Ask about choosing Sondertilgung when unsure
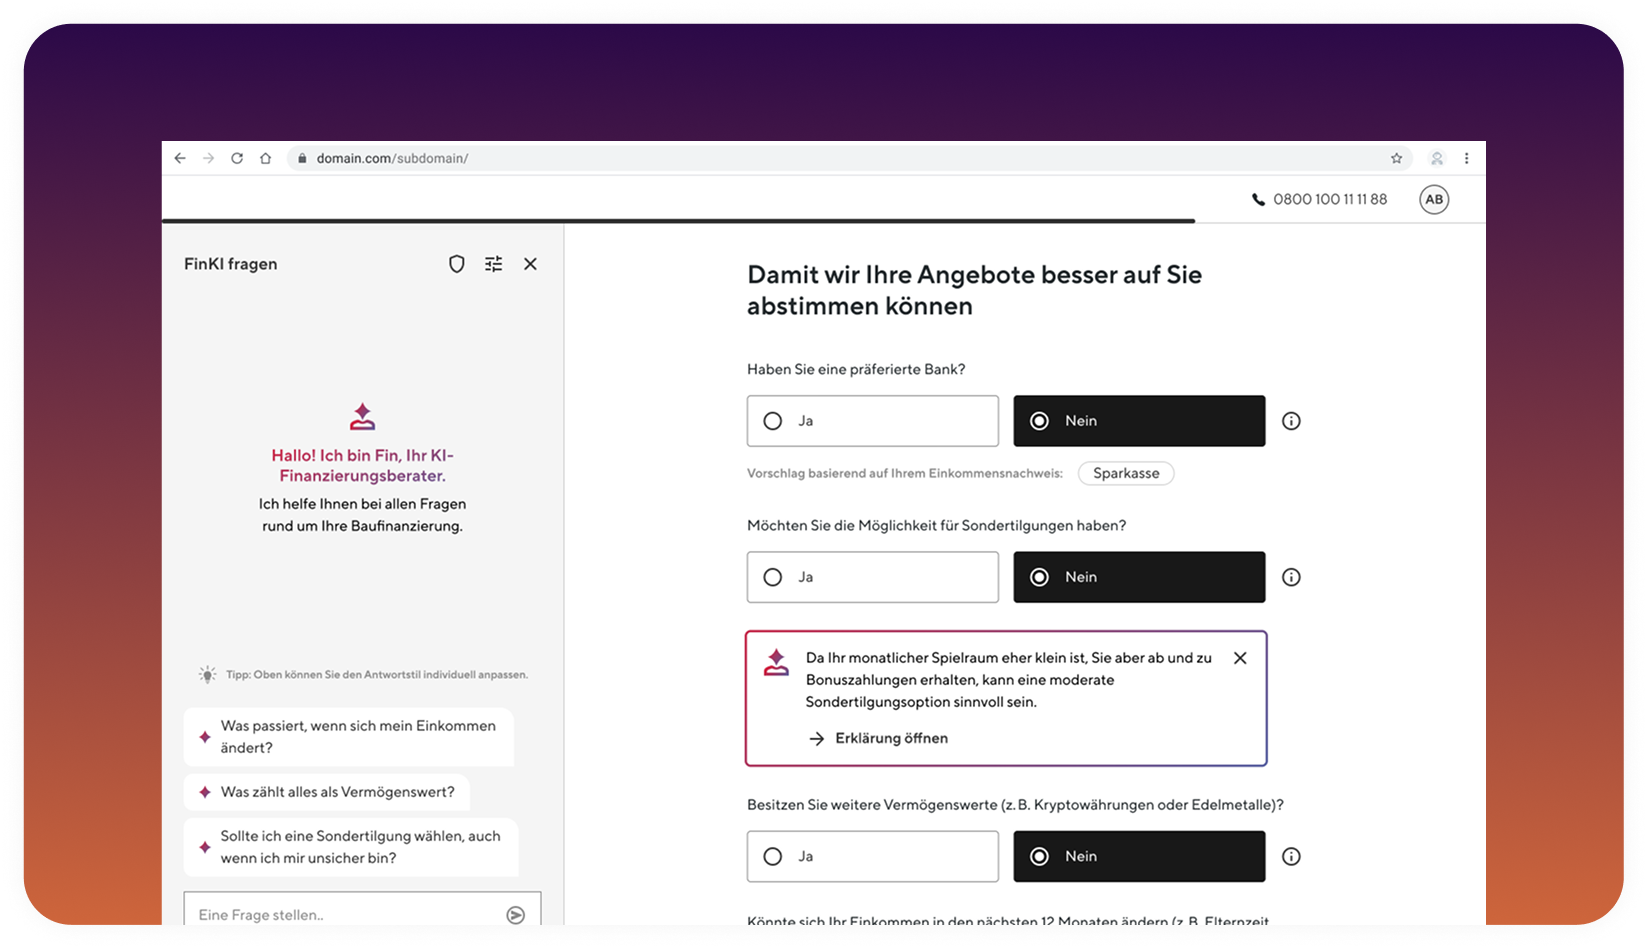 coord(351,847)
